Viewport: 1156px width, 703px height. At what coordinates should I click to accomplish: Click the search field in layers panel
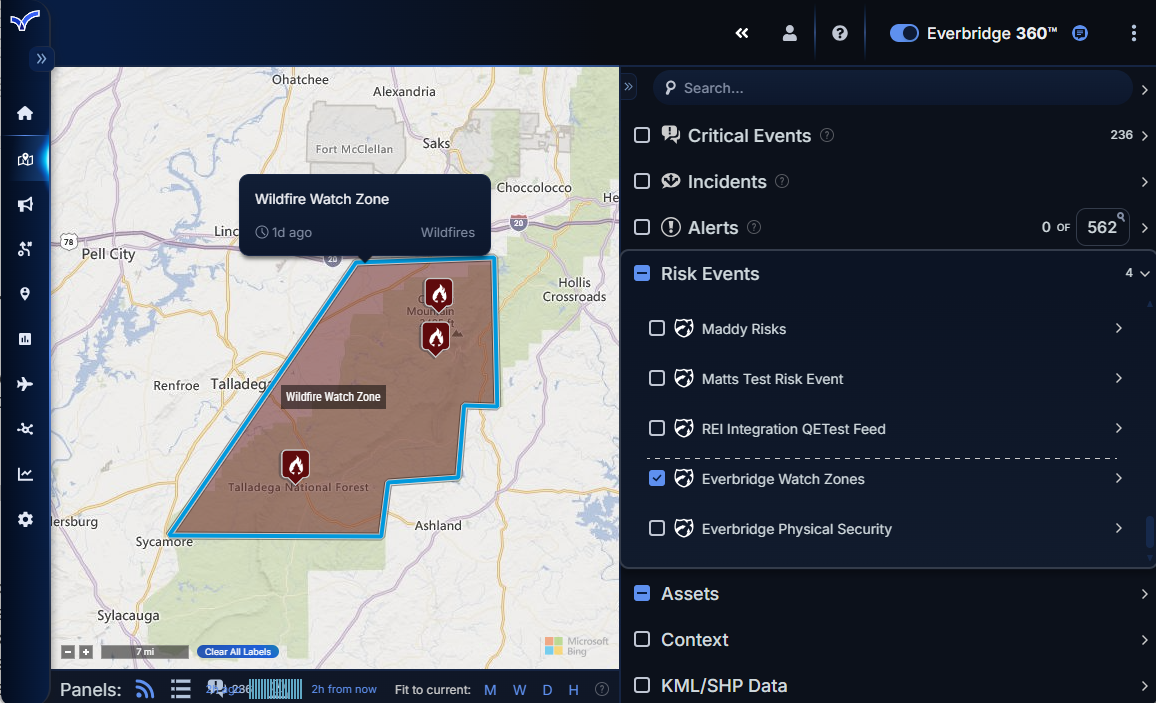click(x=893, y=88)
